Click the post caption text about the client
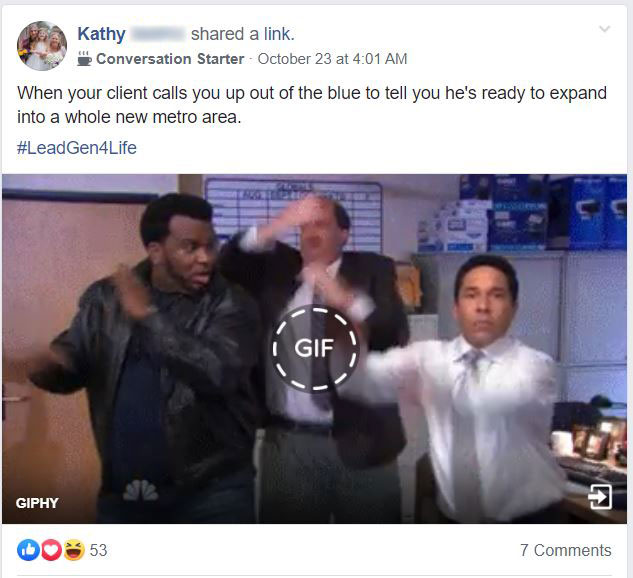 point(312,105)
